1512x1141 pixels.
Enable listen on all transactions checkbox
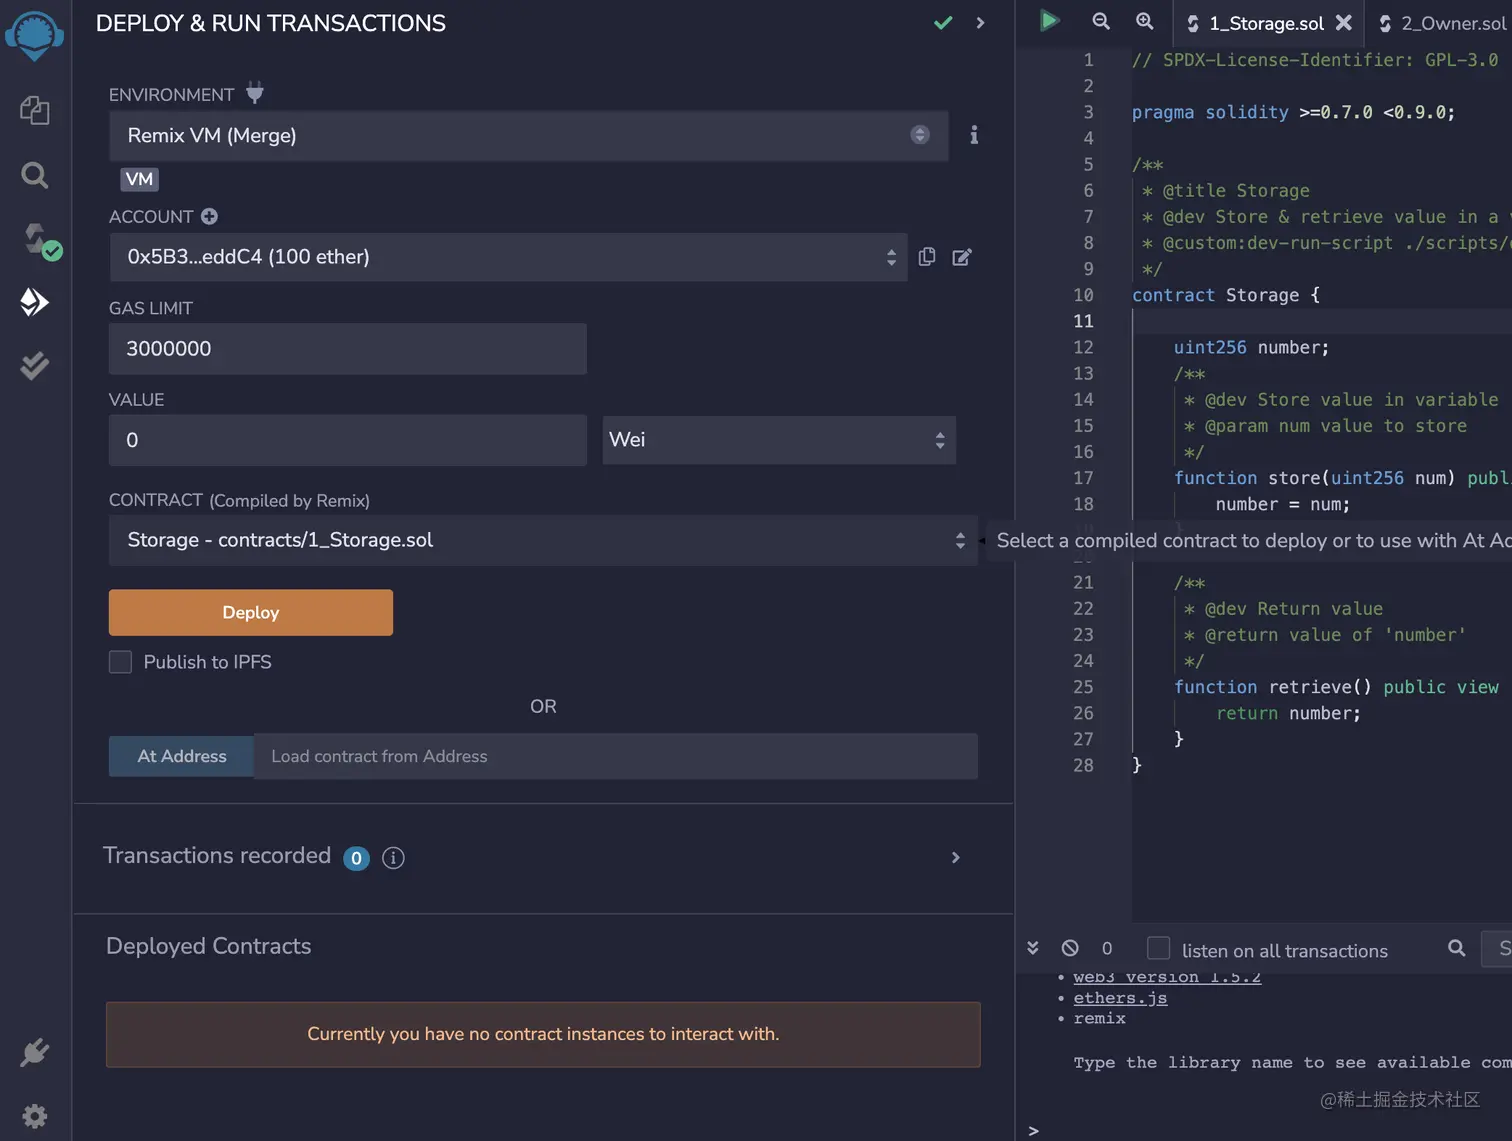(x=1159, y=948)
